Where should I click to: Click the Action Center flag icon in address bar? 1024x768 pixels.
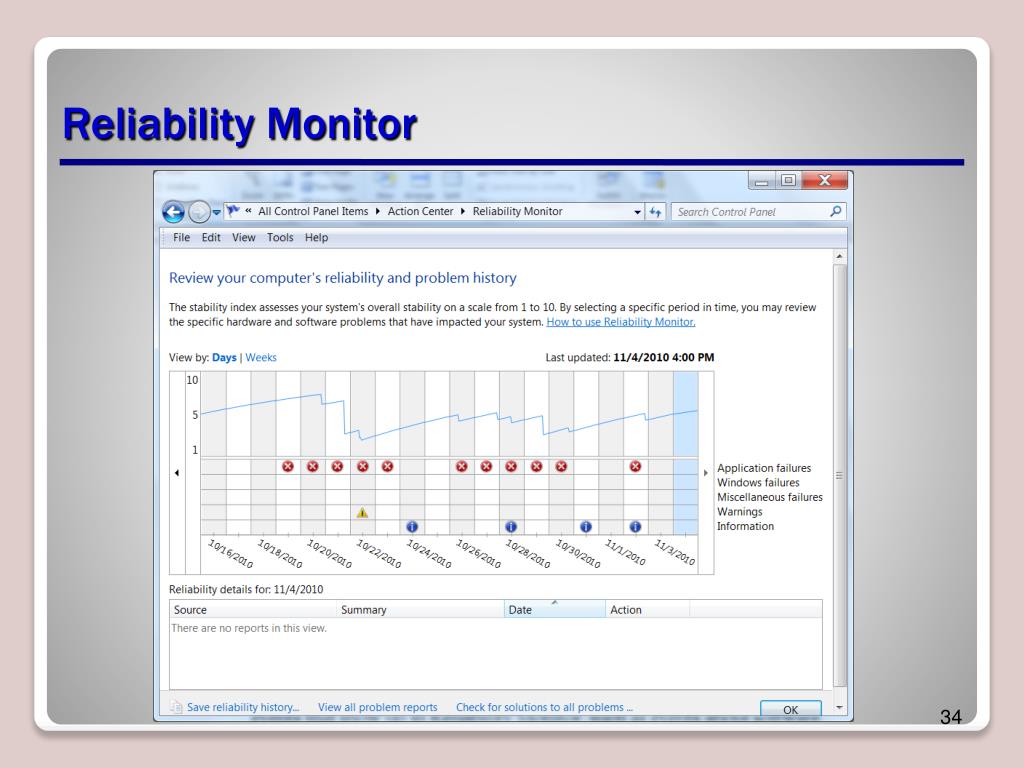tap(232, 211)
